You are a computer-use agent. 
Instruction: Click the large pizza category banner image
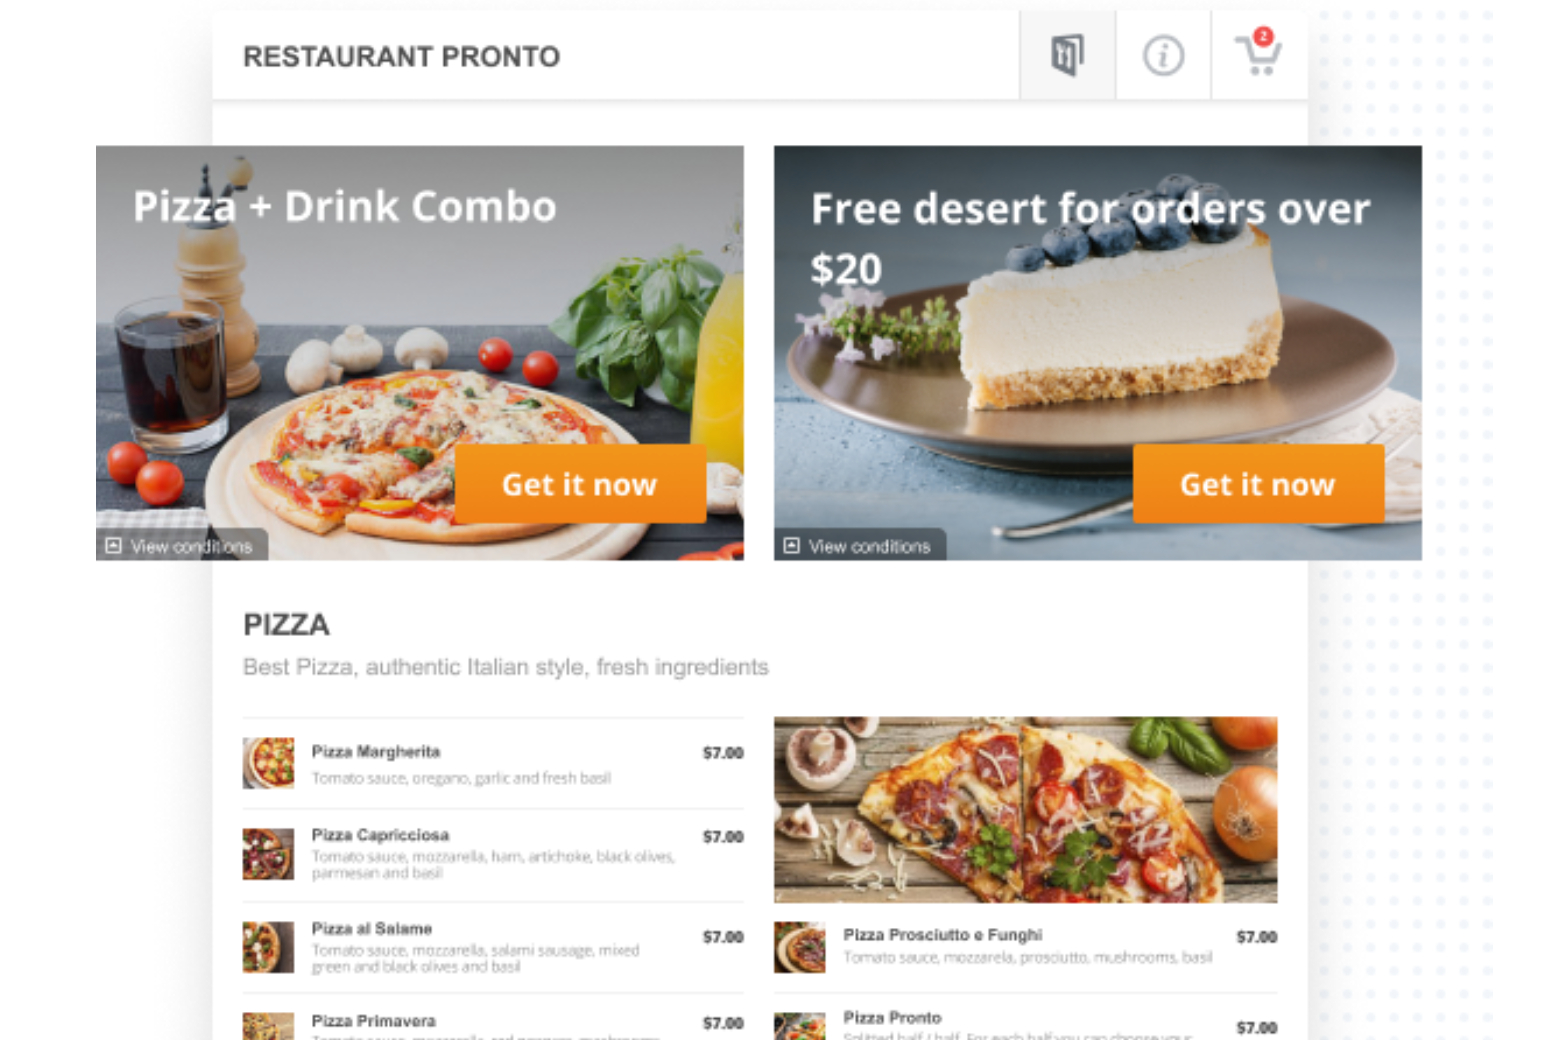pyautogui.click(x=1026, y=809)
